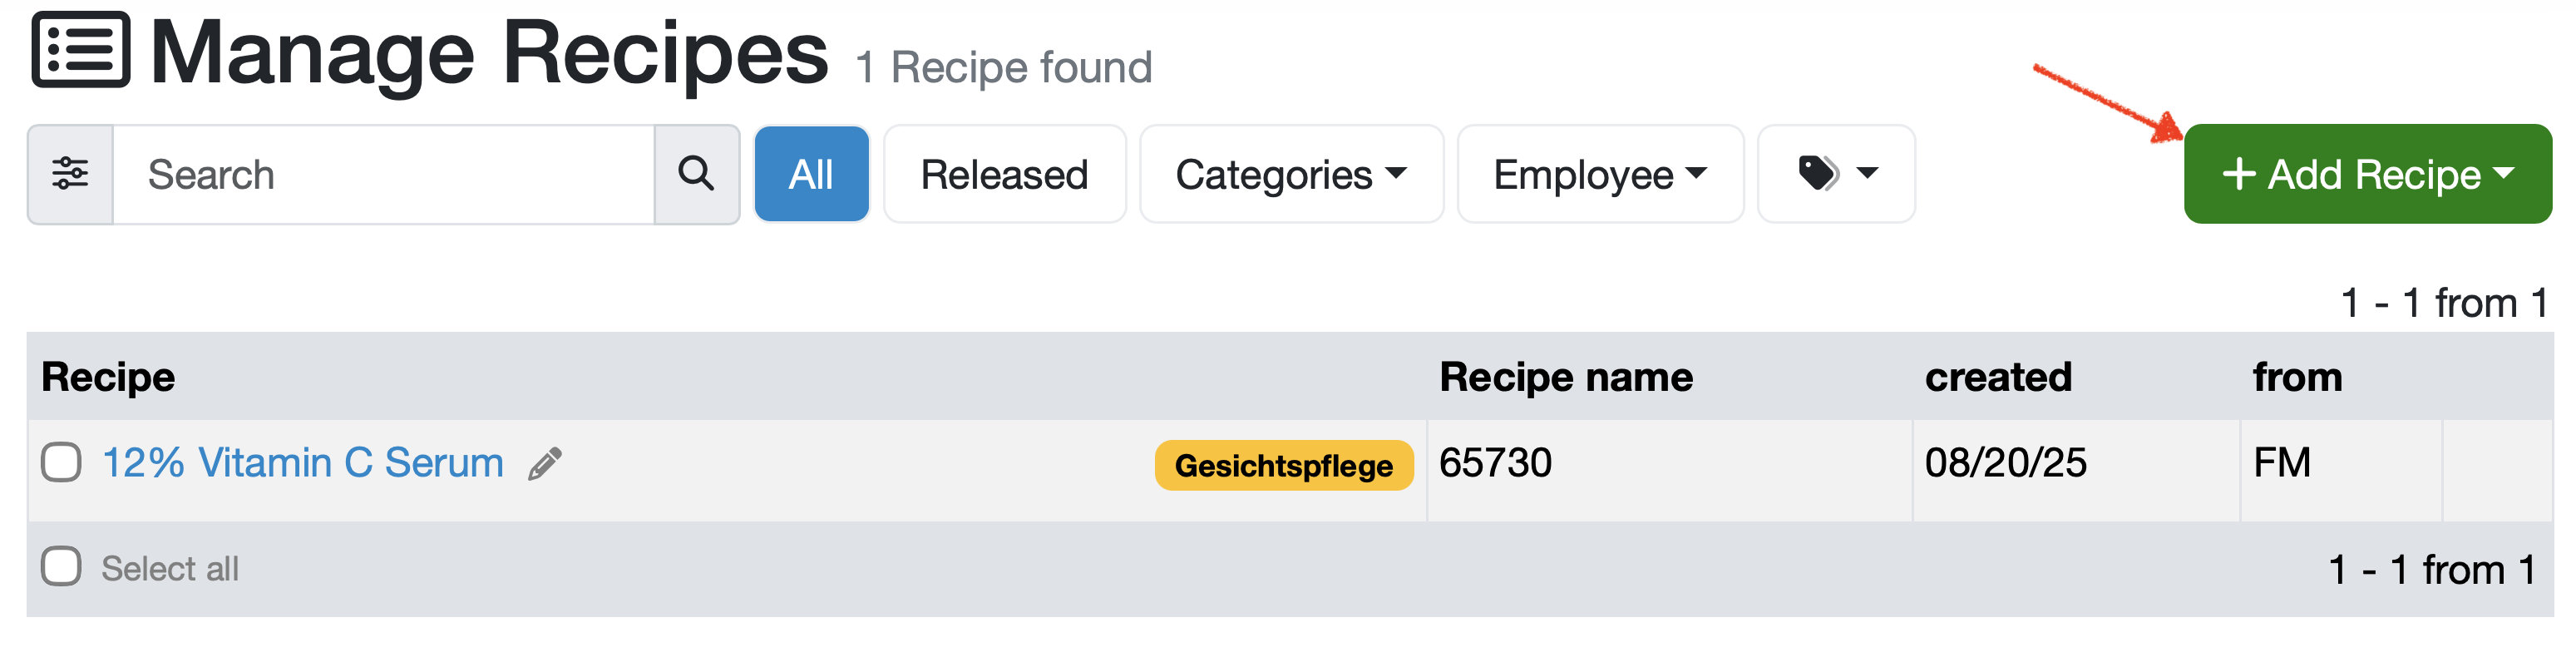Switch to the Released filter tab
The width and height of the screenshot is (2576, 657).
pos(1004,174)
